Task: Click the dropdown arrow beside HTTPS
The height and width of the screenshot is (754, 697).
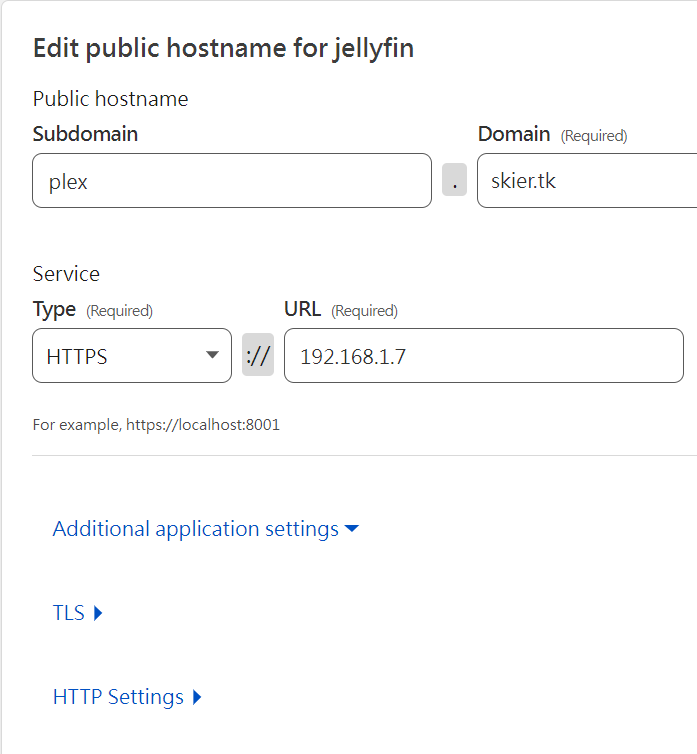Action: 212,355
